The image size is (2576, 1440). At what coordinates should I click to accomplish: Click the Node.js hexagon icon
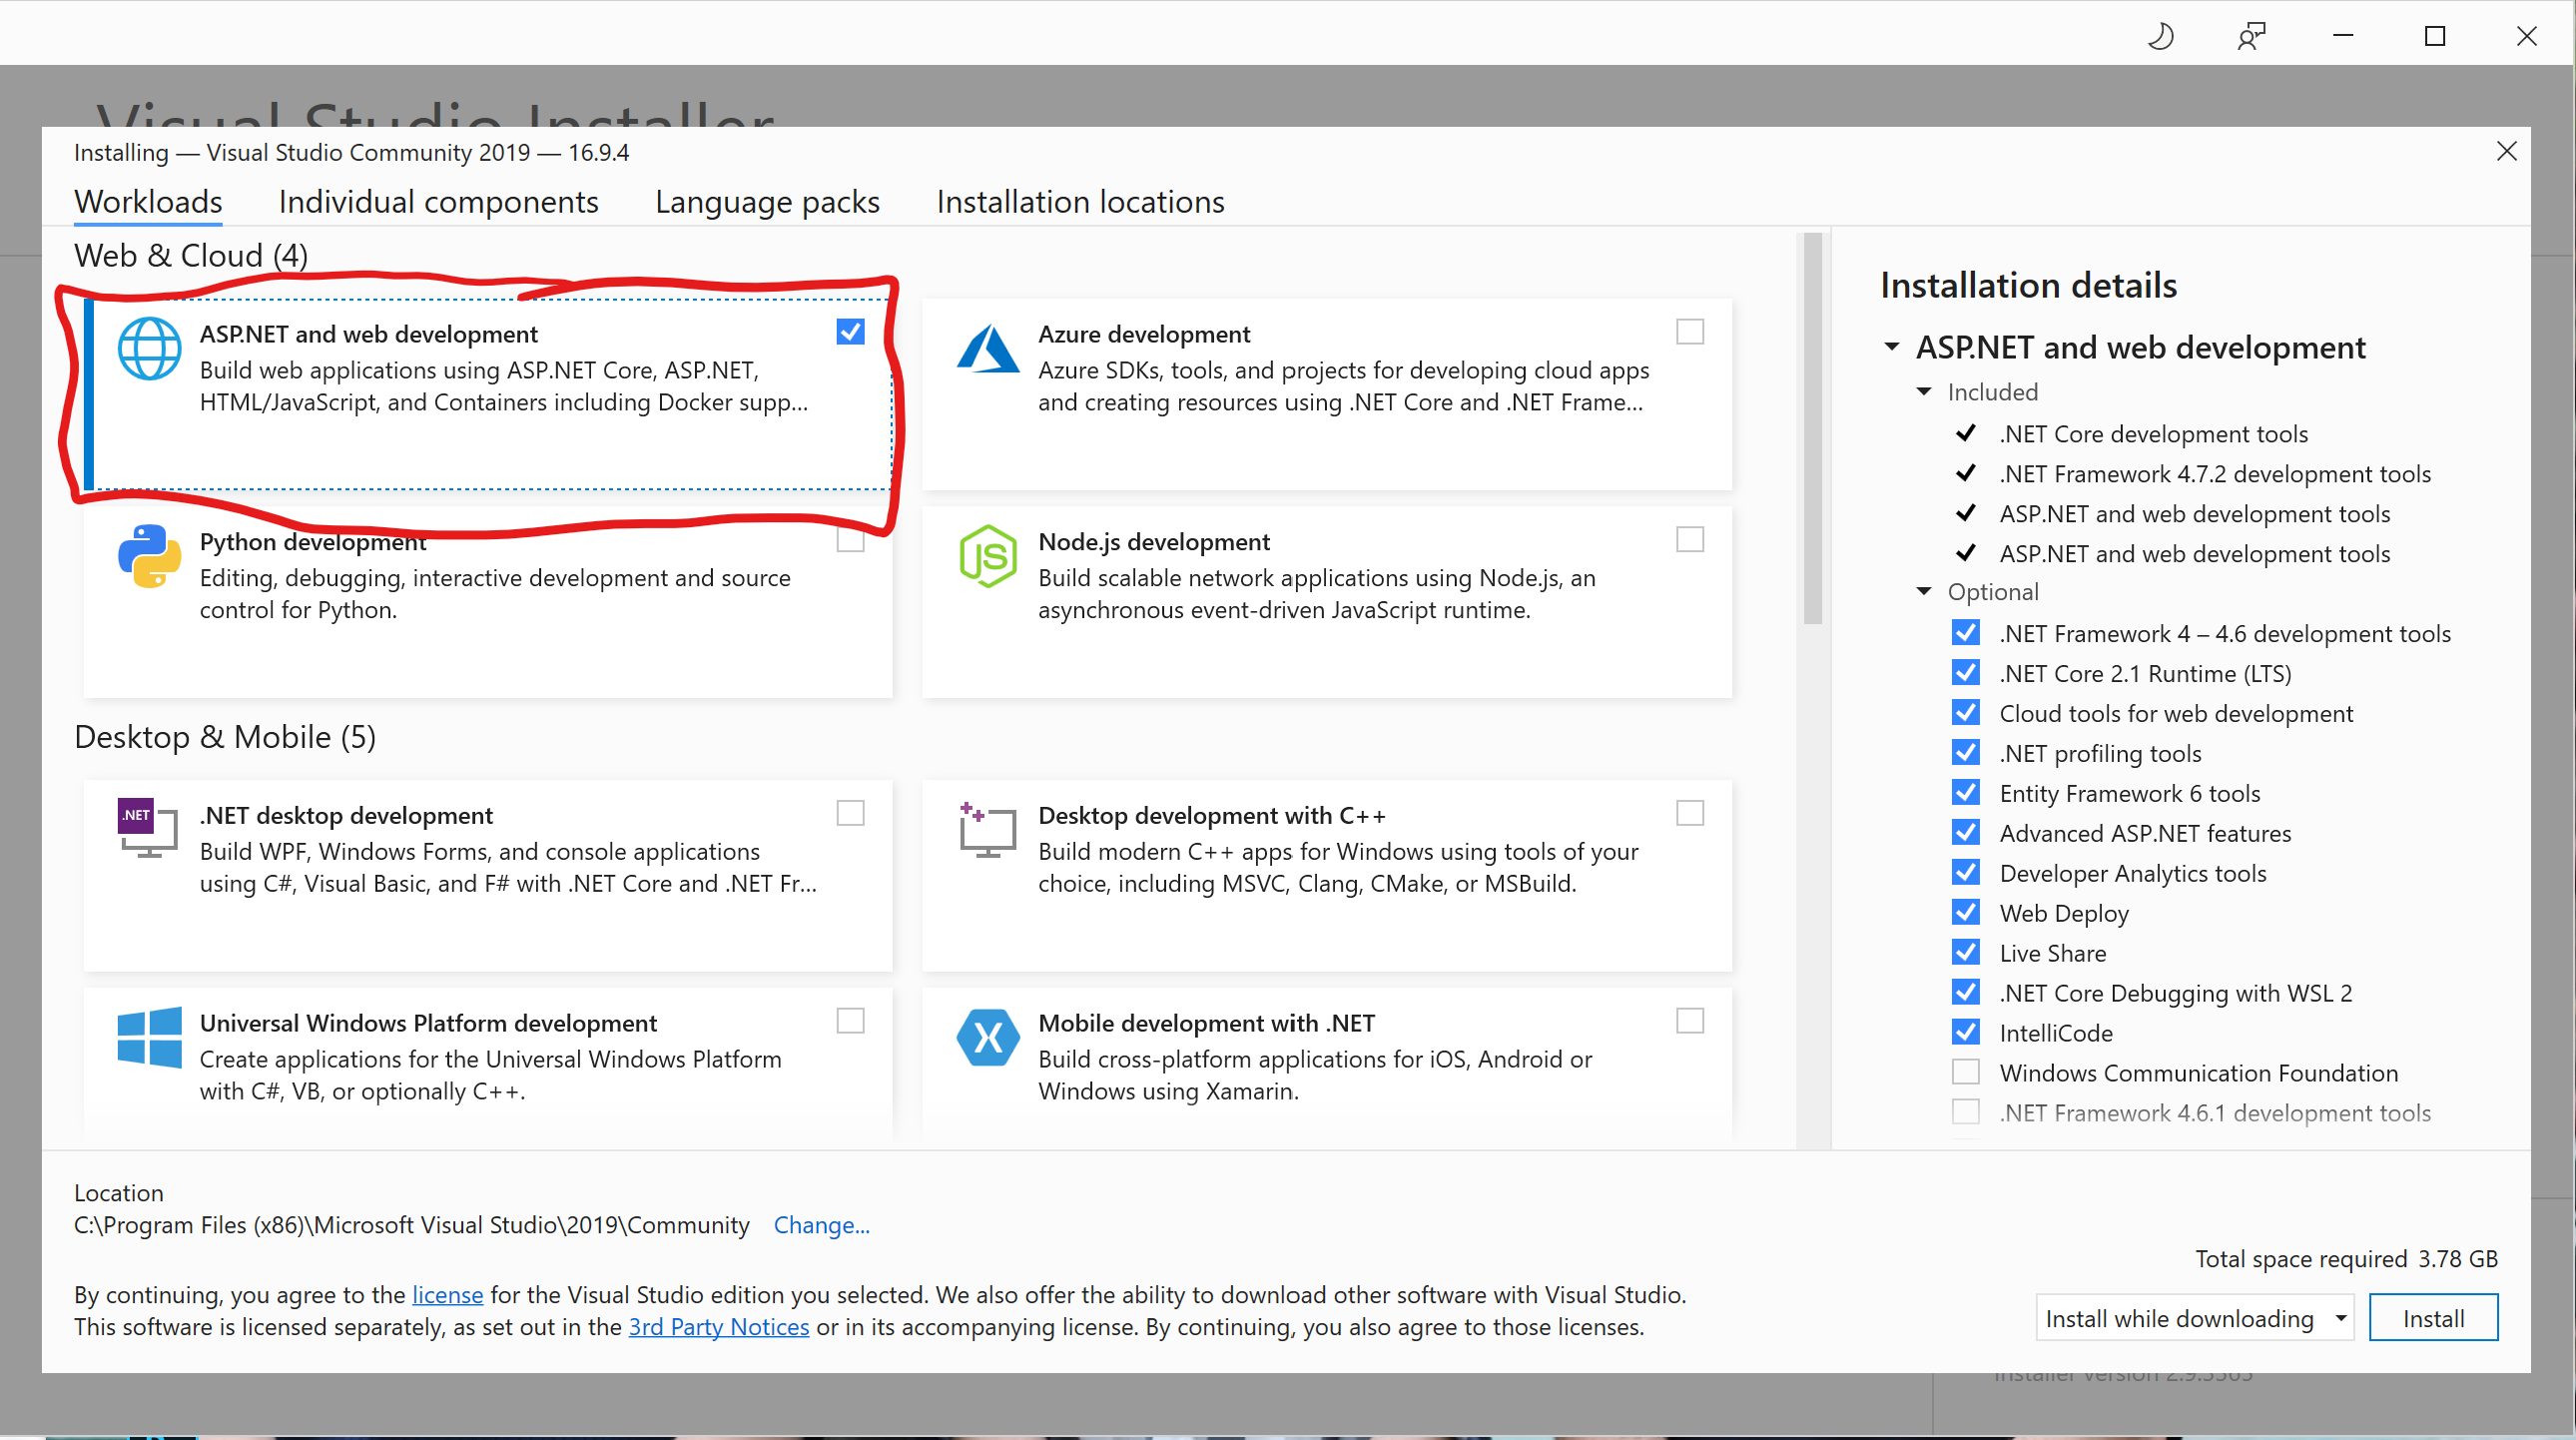pos(987,556)
